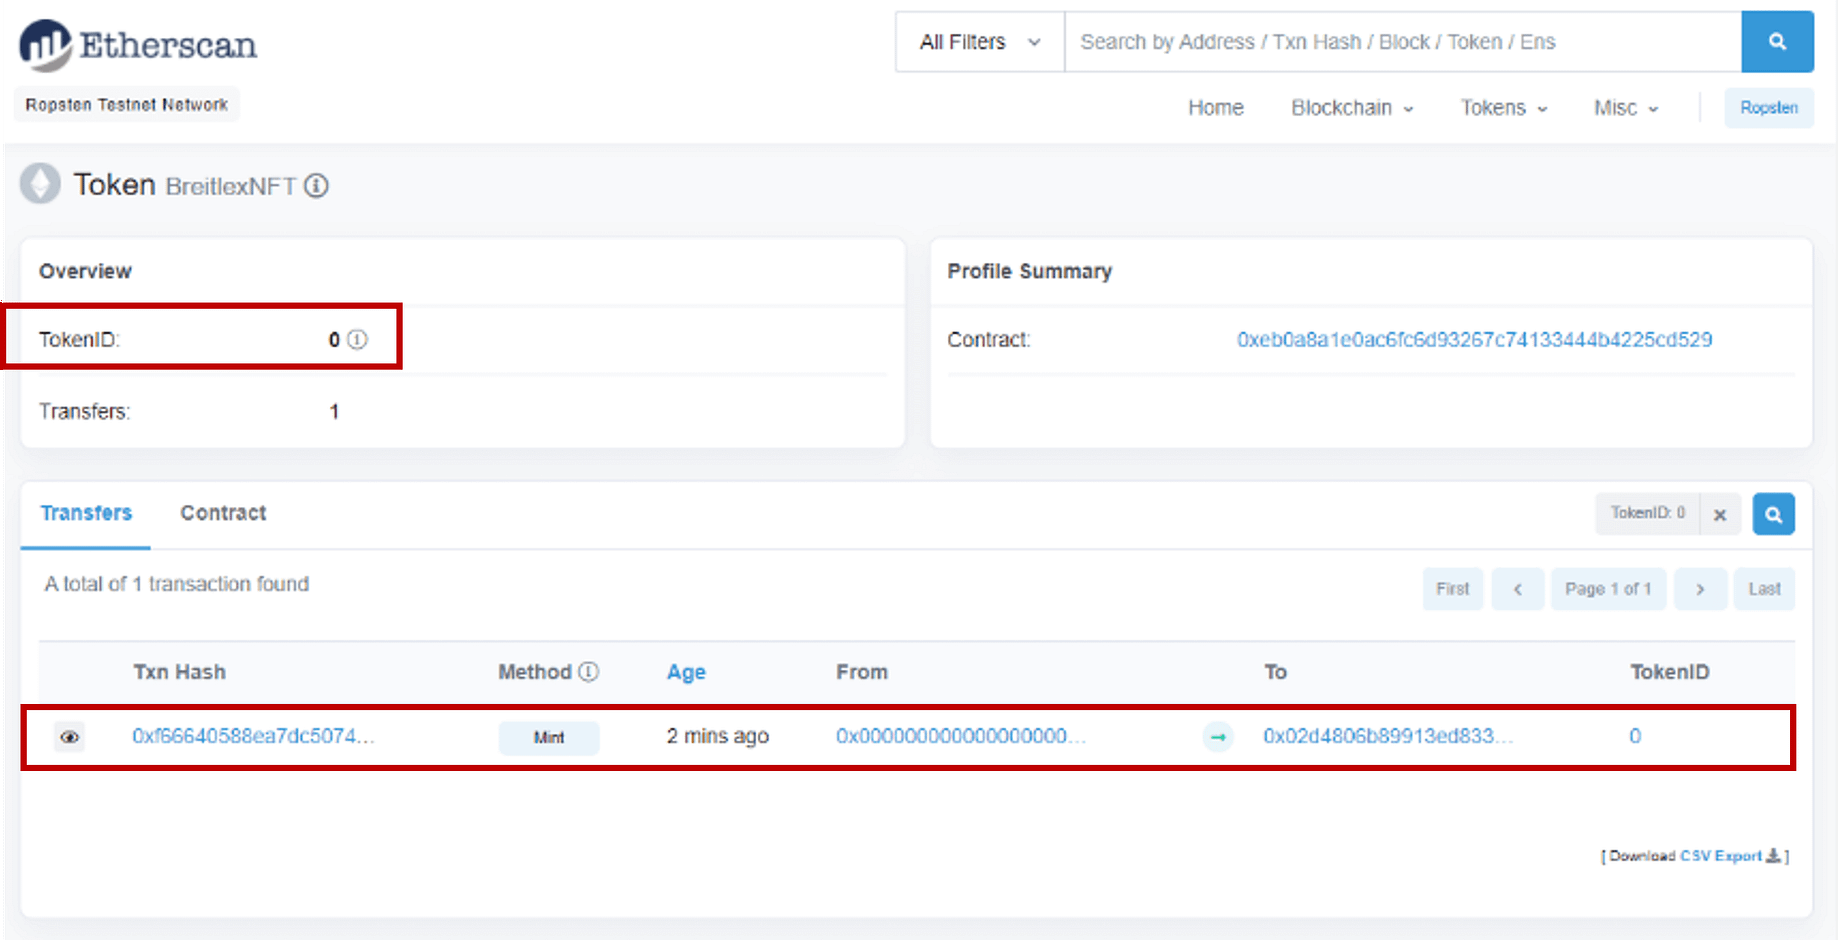Click the Txn Hash column header
1838x940 pixels.
tap(180, 672)
